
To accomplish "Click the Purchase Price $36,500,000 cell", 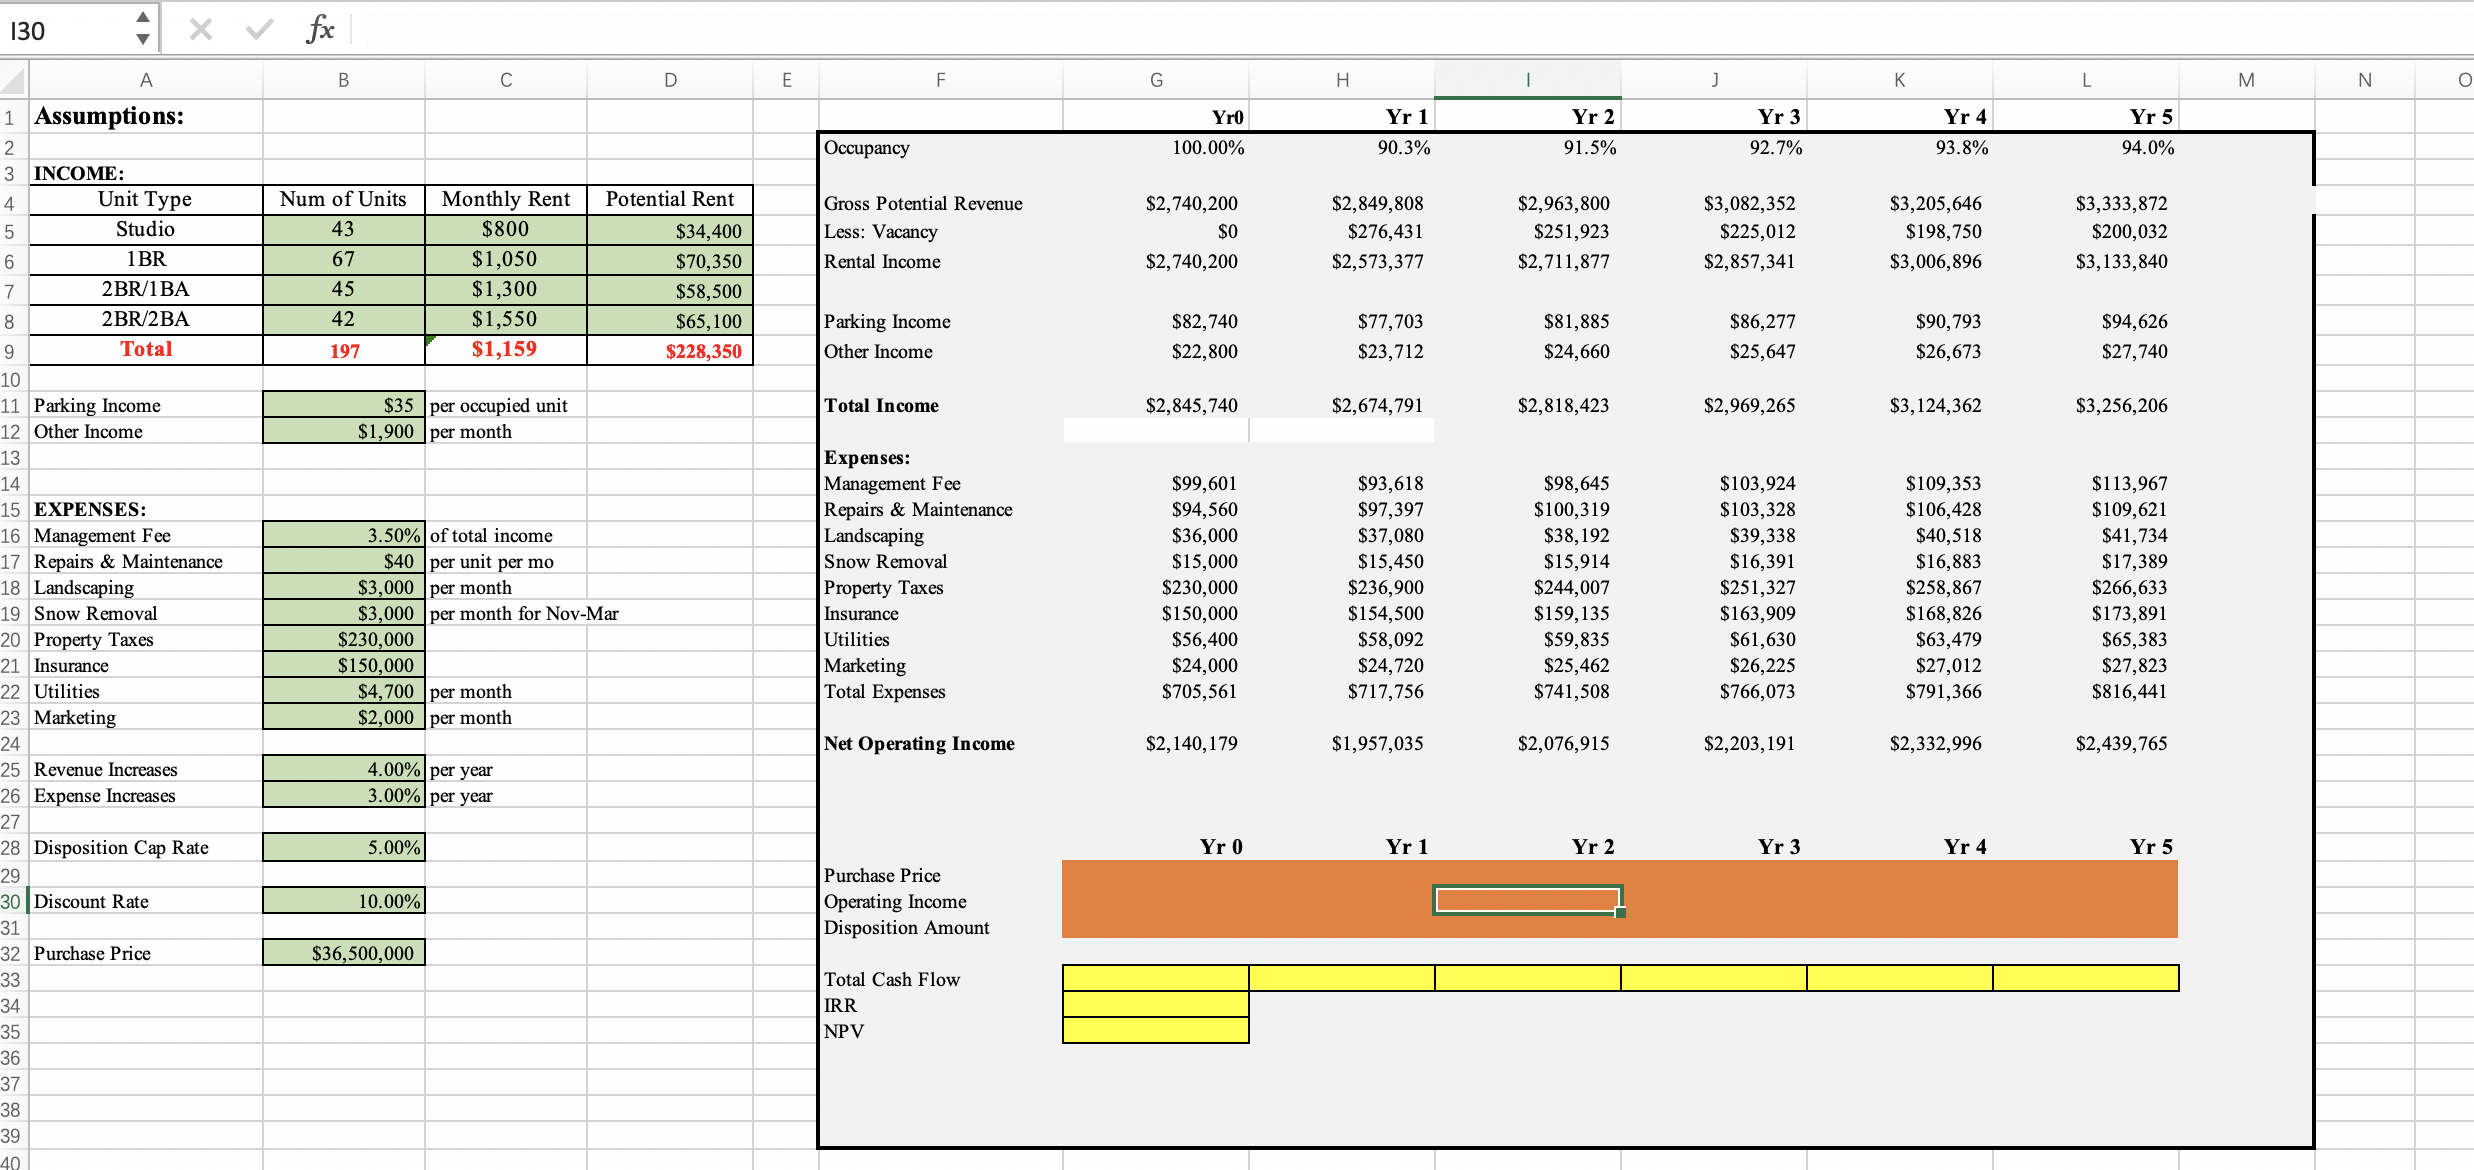I will pyautogui.click(x=344, y=953).
